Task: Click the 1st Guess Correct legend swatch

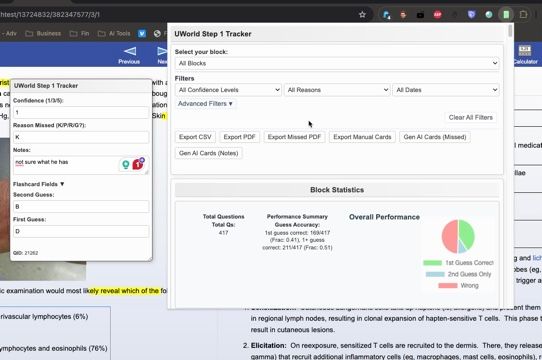Action: click(432, 263)
